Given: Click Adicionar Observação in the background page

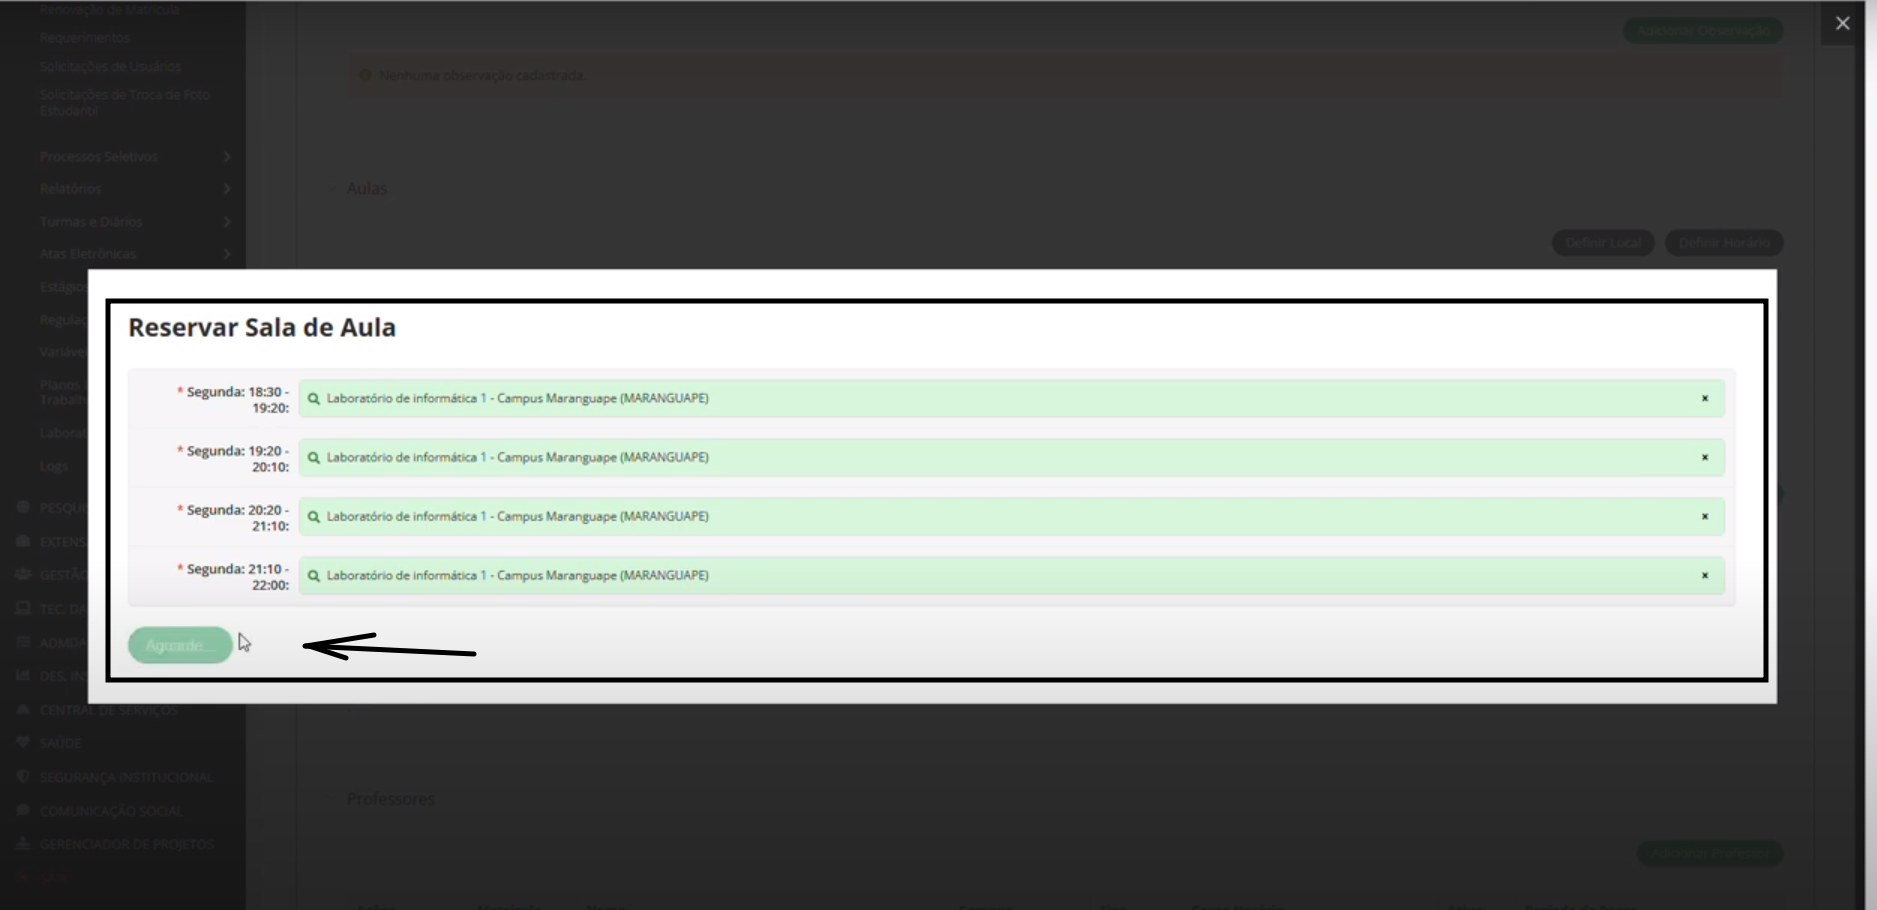Looking at the screenshot, I should [x=1703, y=31].
